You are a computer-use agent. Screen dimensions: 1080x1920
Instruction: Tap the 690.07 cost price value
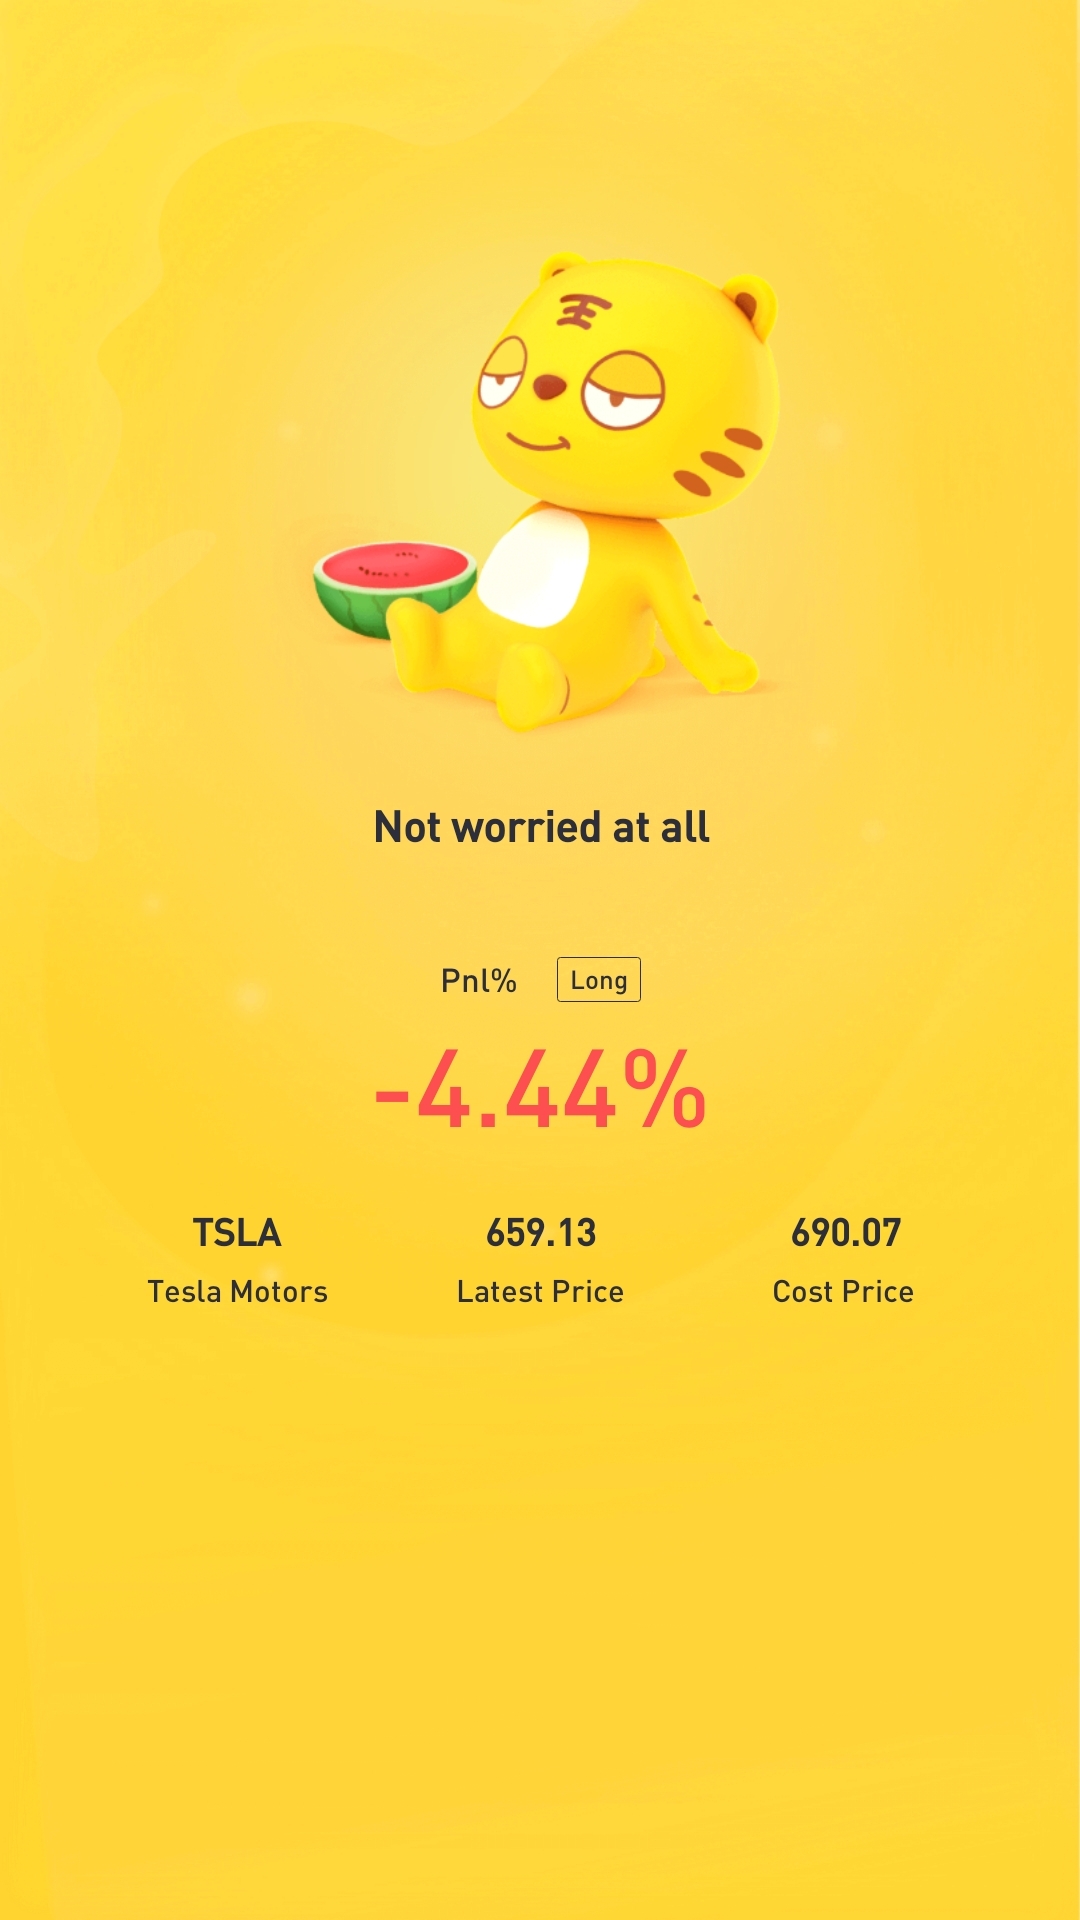[x=846, y=1233]
